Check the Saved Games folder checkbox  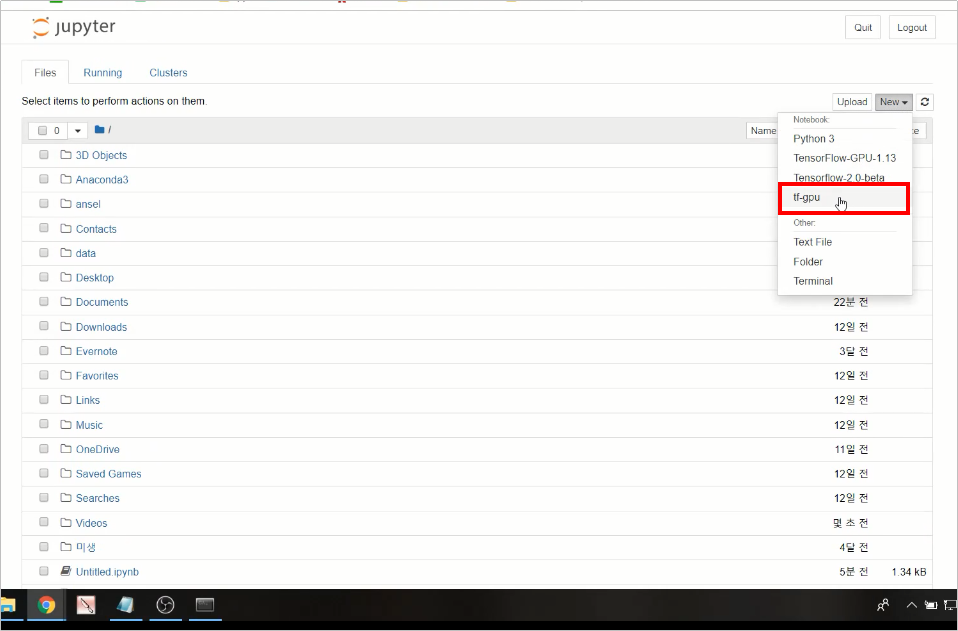click(43, 473)
